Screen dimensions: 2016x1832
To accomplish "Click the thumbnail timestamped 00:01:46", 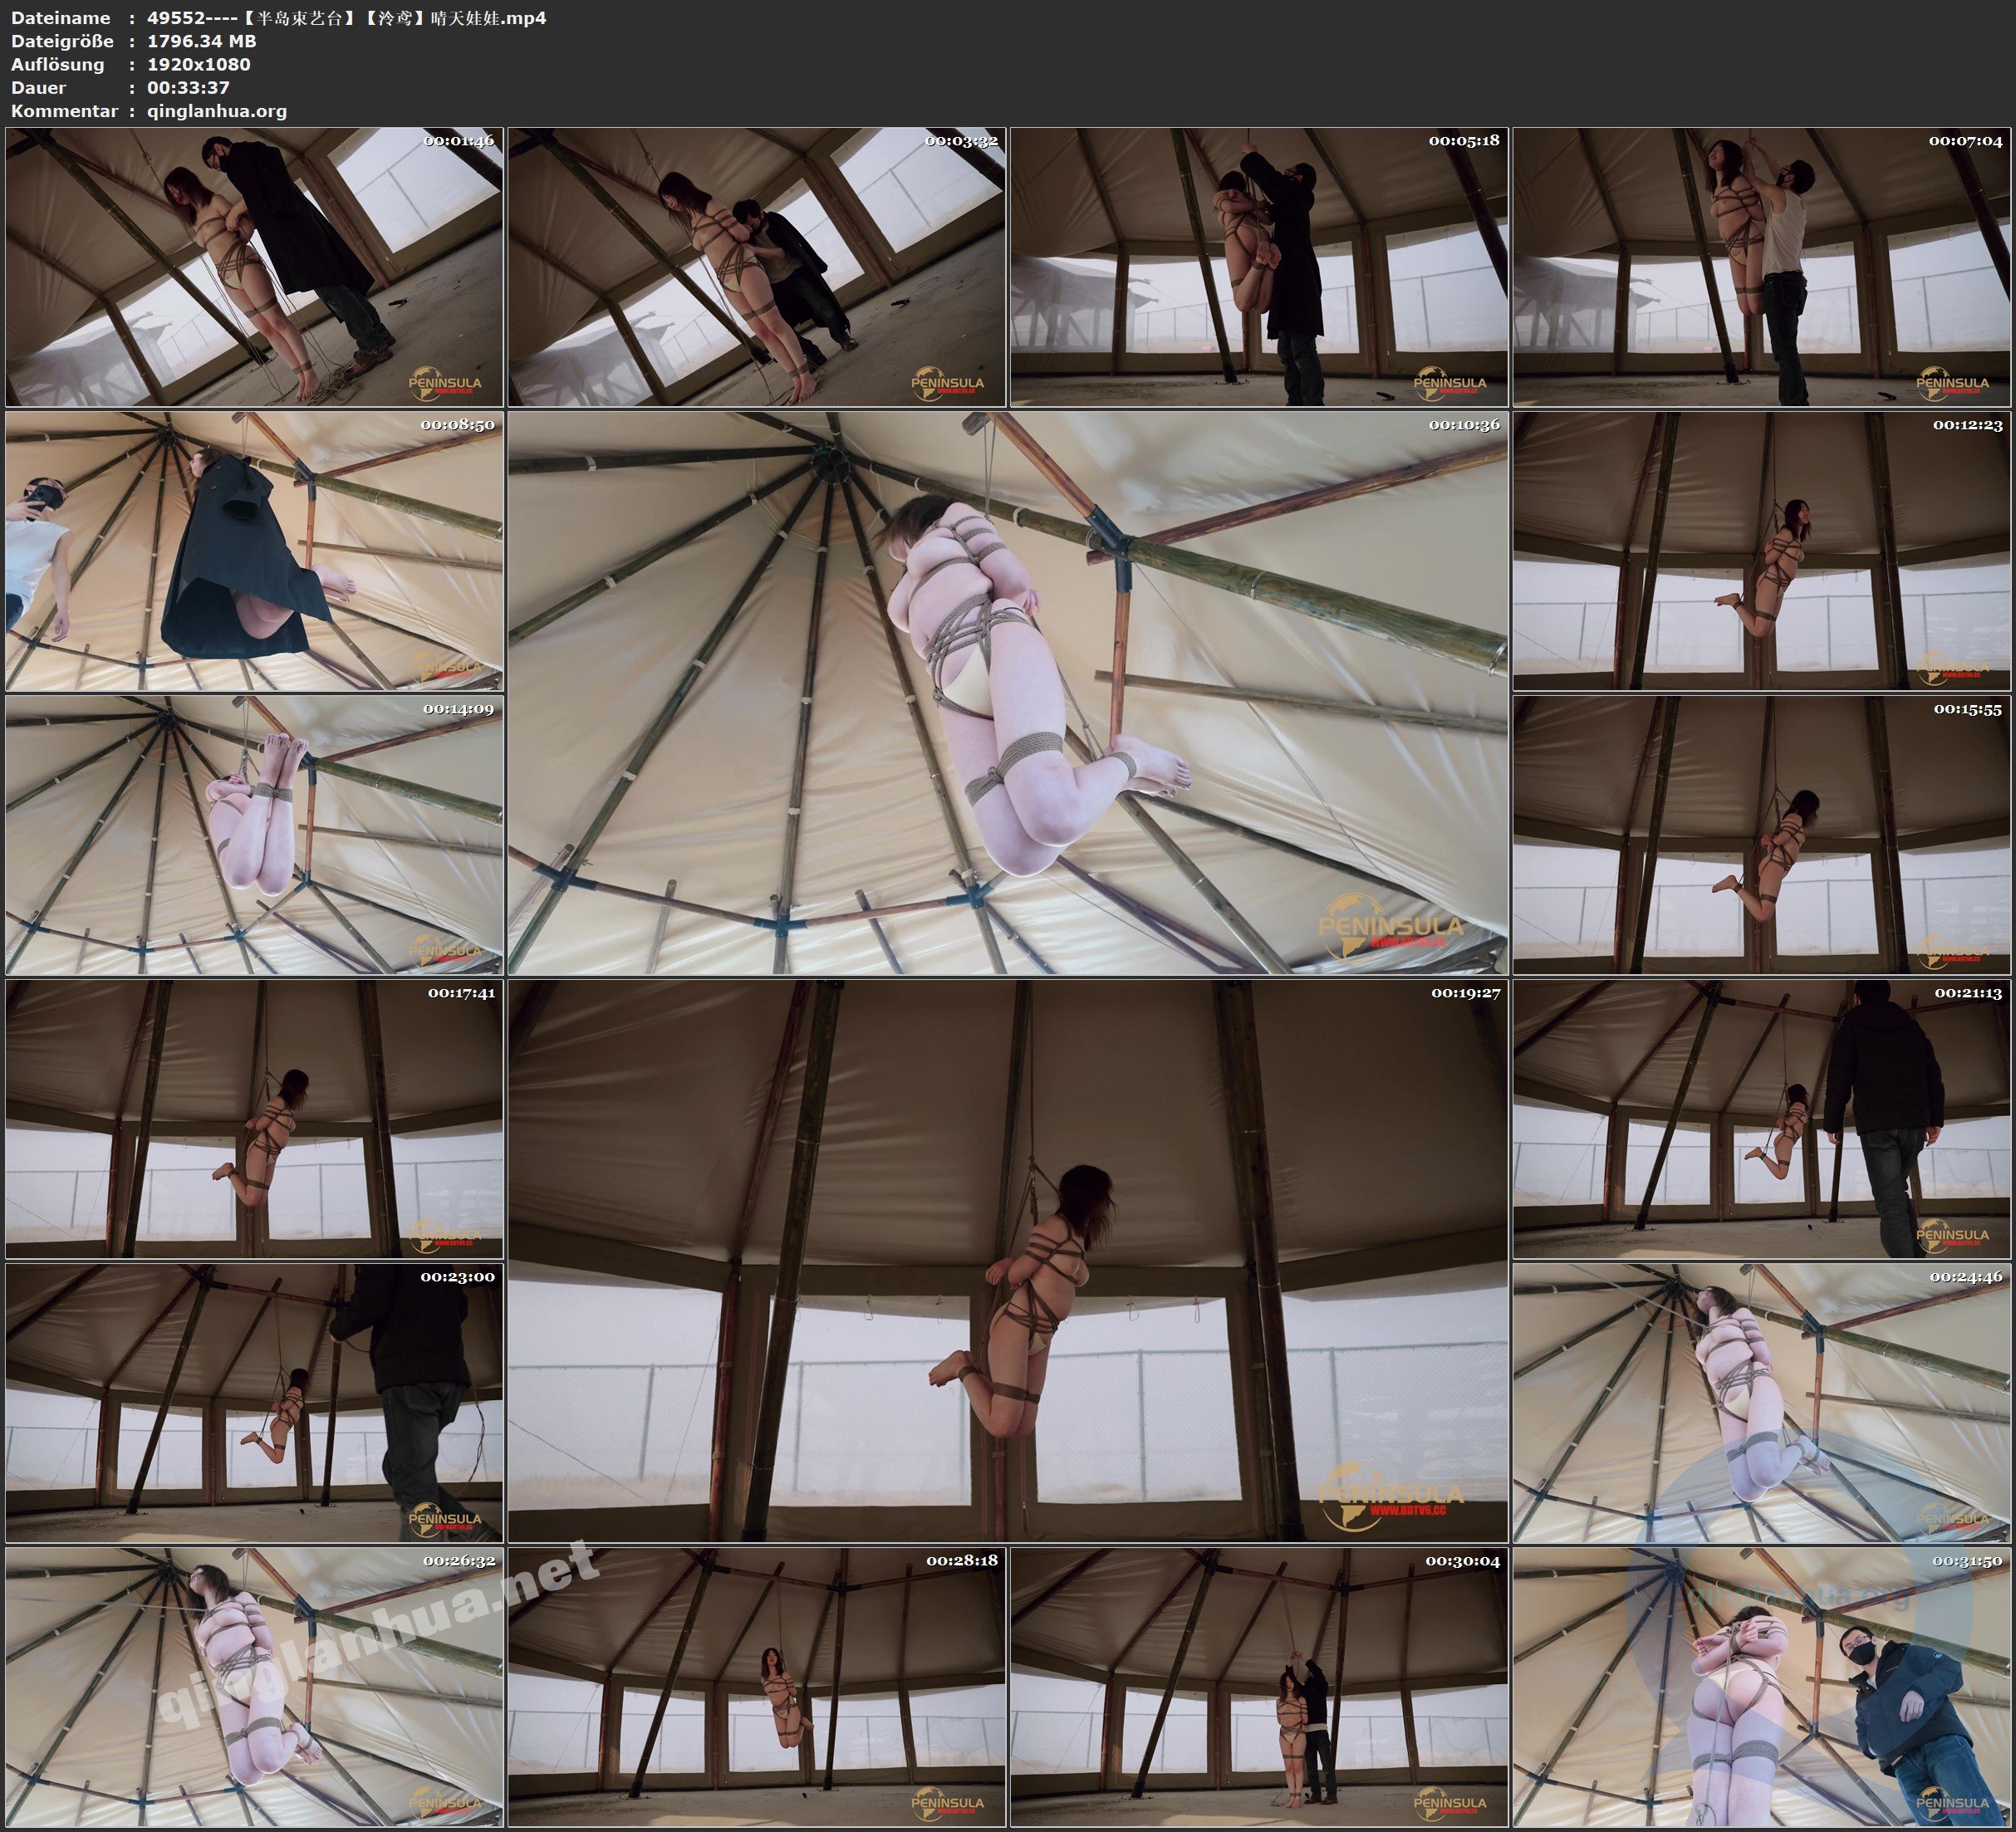I will 254,267.
